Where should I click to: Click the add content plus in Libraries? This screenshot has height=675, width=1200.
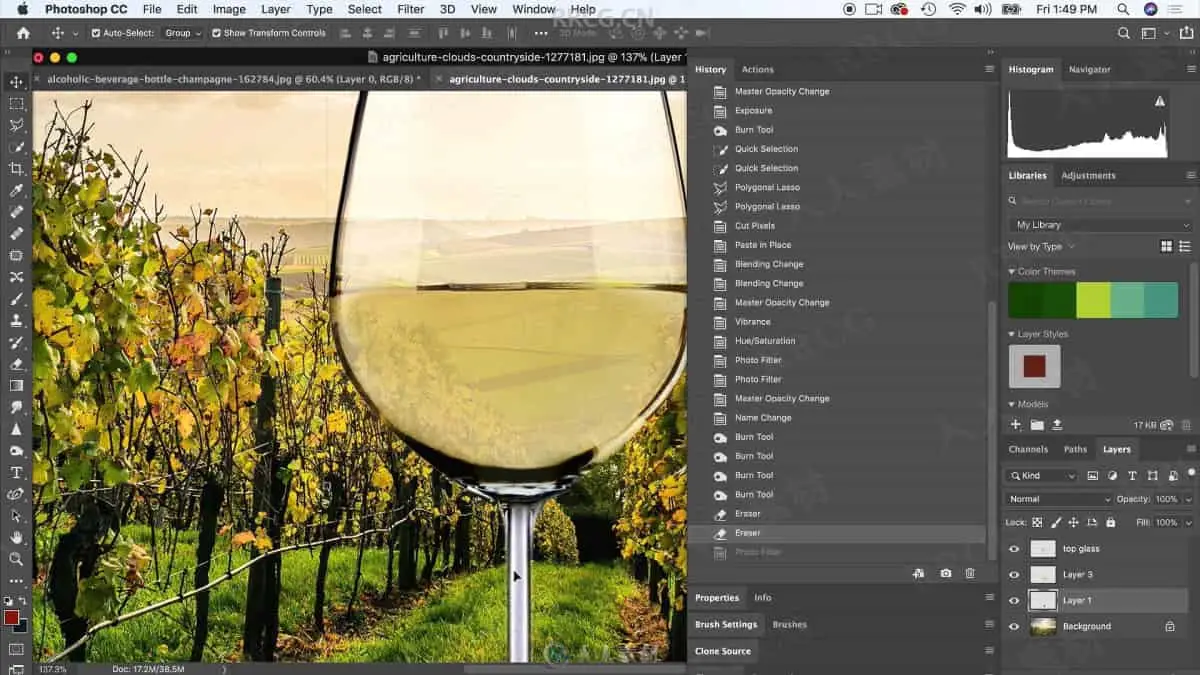(x=1016, y=425)
